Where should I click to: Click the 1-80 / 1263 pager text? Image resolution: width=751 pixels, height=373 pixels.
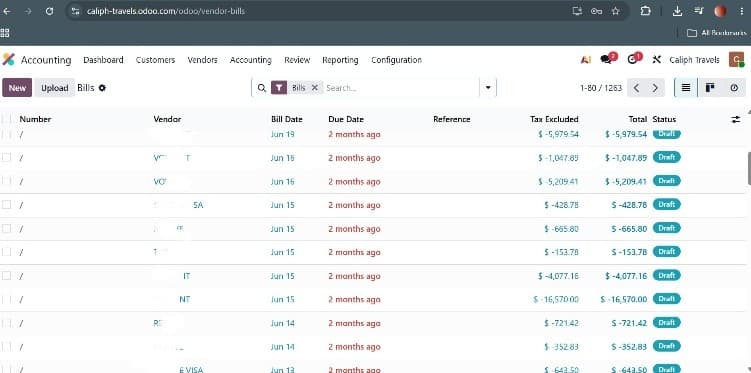[601, 88]
